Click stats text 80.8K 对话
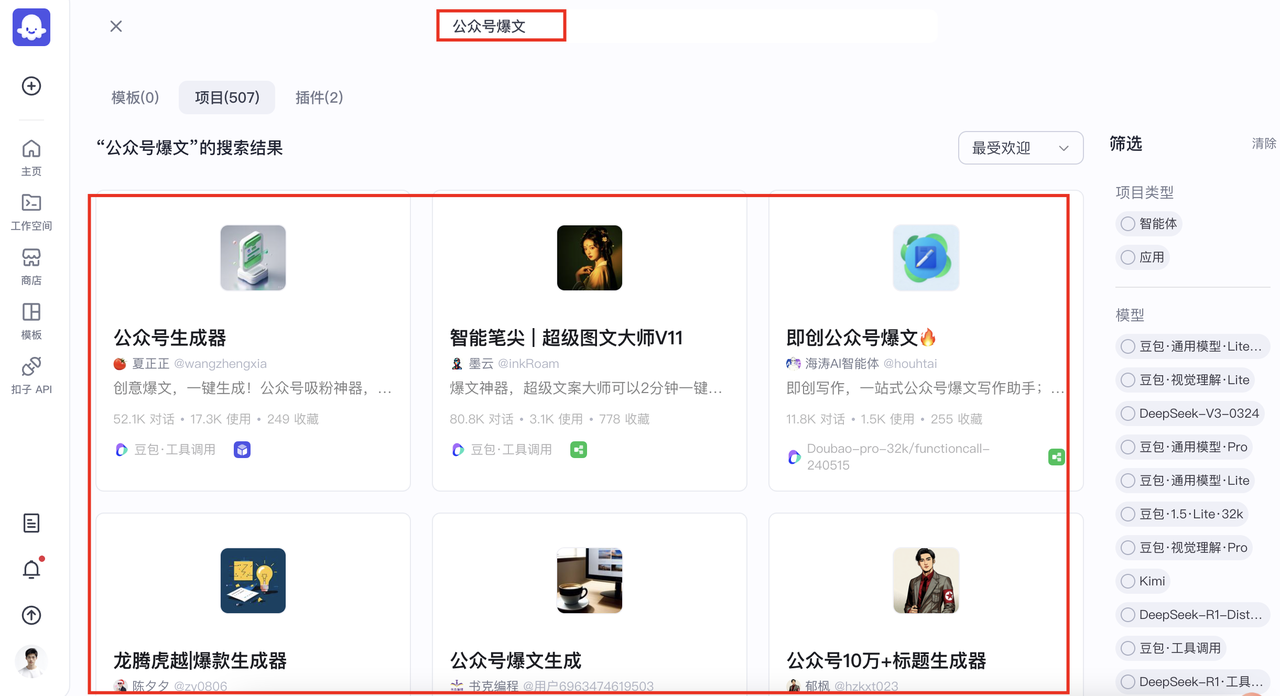This screenshot has height=696, width=1280. [481, 420]
